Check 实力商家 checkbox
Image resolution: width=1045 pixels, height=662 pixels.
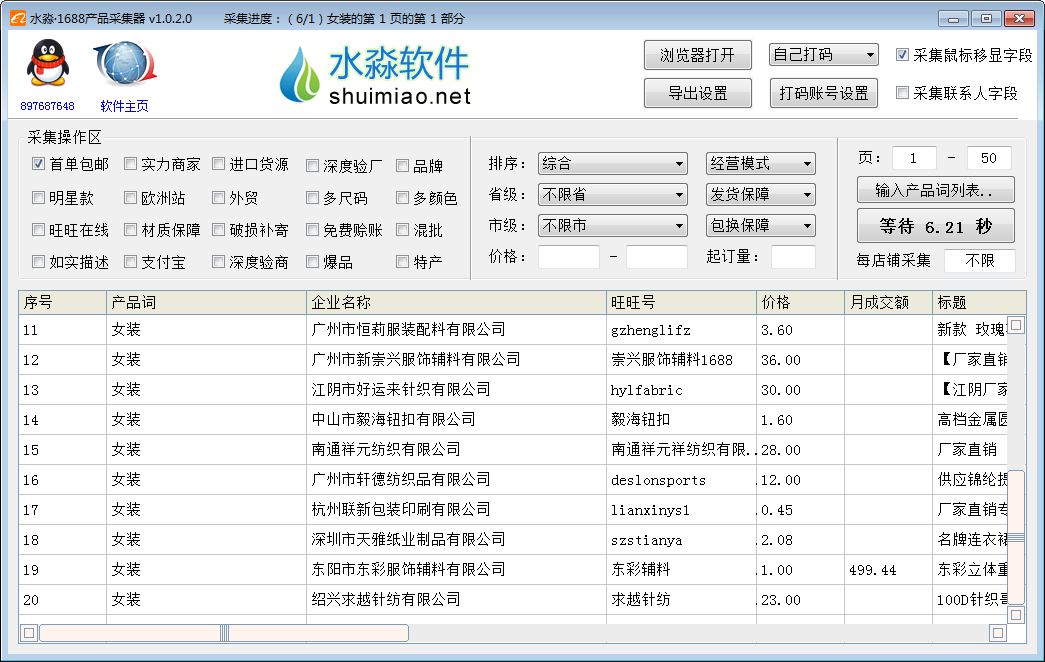(131, 163)
